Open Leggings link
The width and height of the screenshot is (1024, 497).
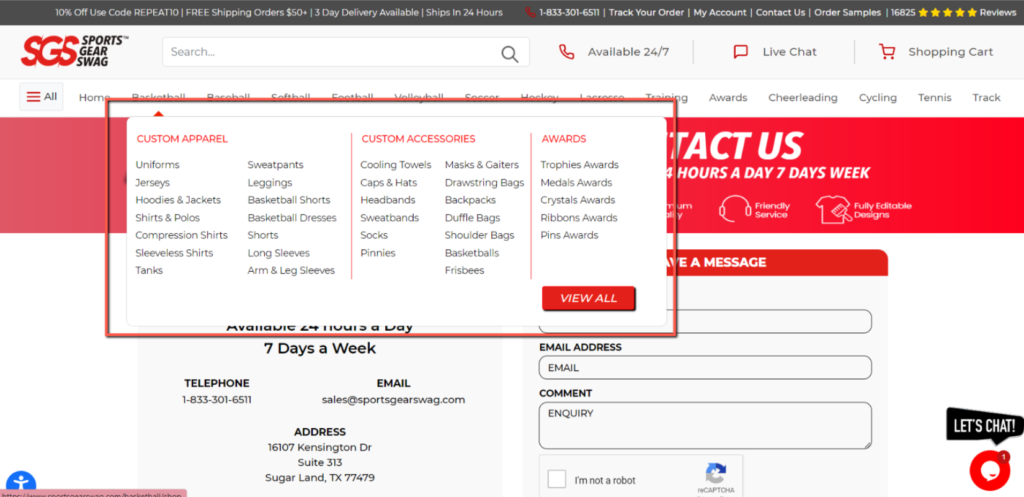pyautogui.click(x=270, y=182)
